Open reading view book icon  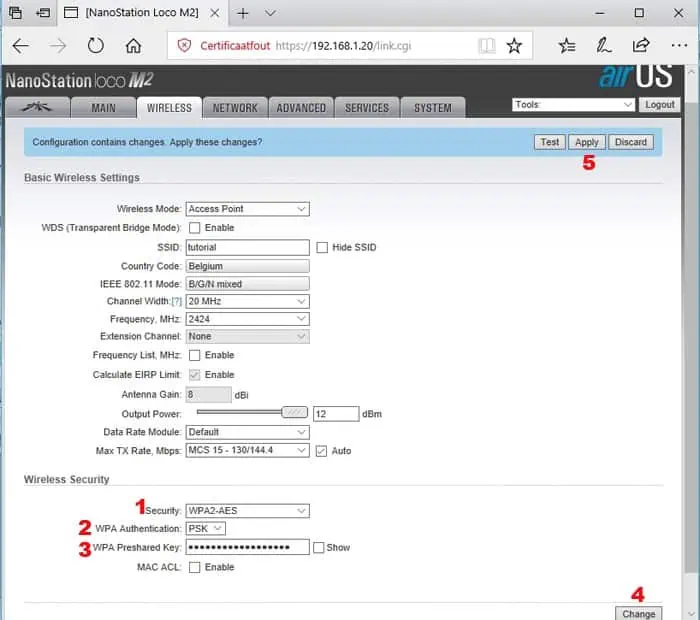pos(486,46)
